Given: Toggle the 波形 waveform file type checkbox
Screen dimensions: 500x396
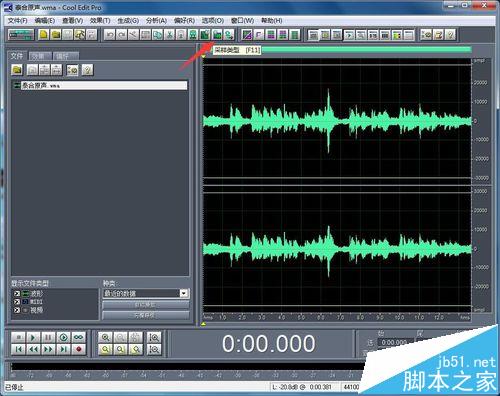Looking at the screenshot, I should tap(17, 294).
